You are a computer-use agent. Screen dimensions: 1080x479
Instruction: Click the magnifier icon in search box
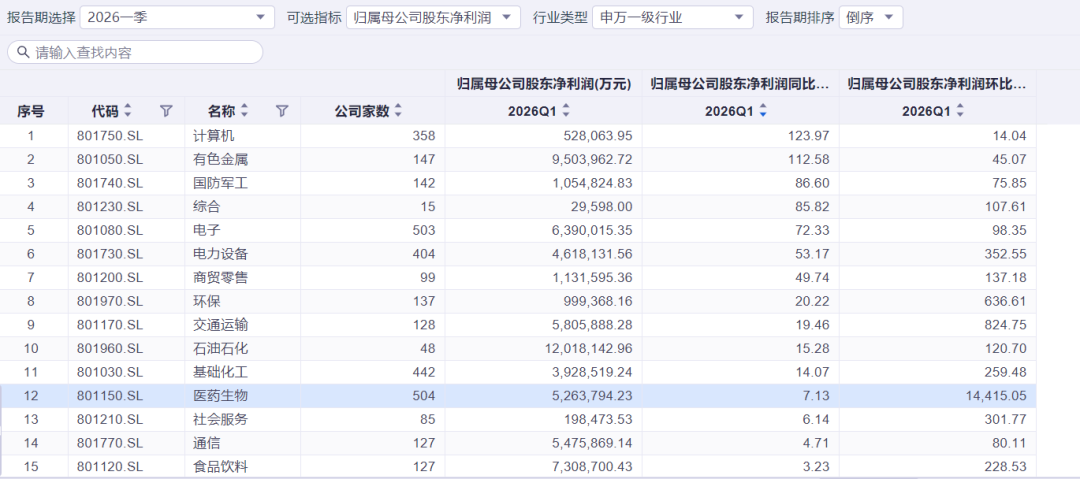pos(23,52)
